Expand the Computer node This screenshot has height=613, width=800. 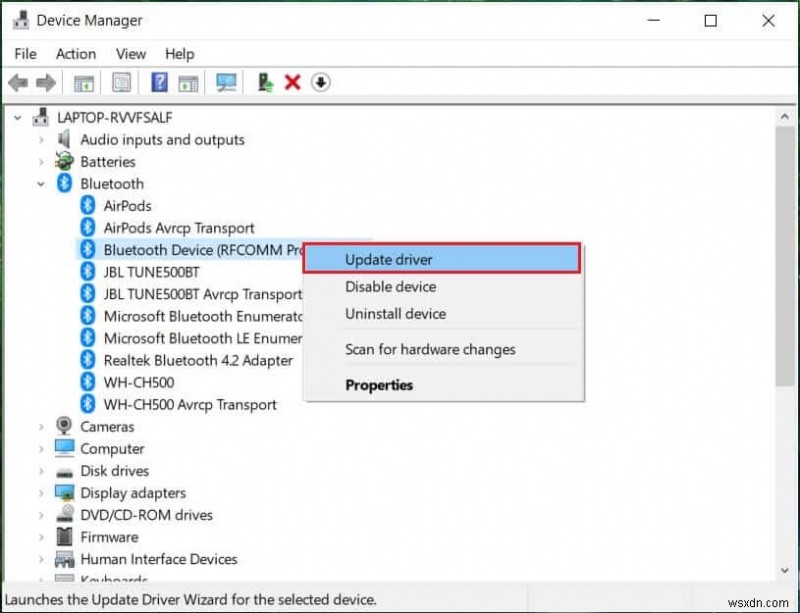coord(41,449)
